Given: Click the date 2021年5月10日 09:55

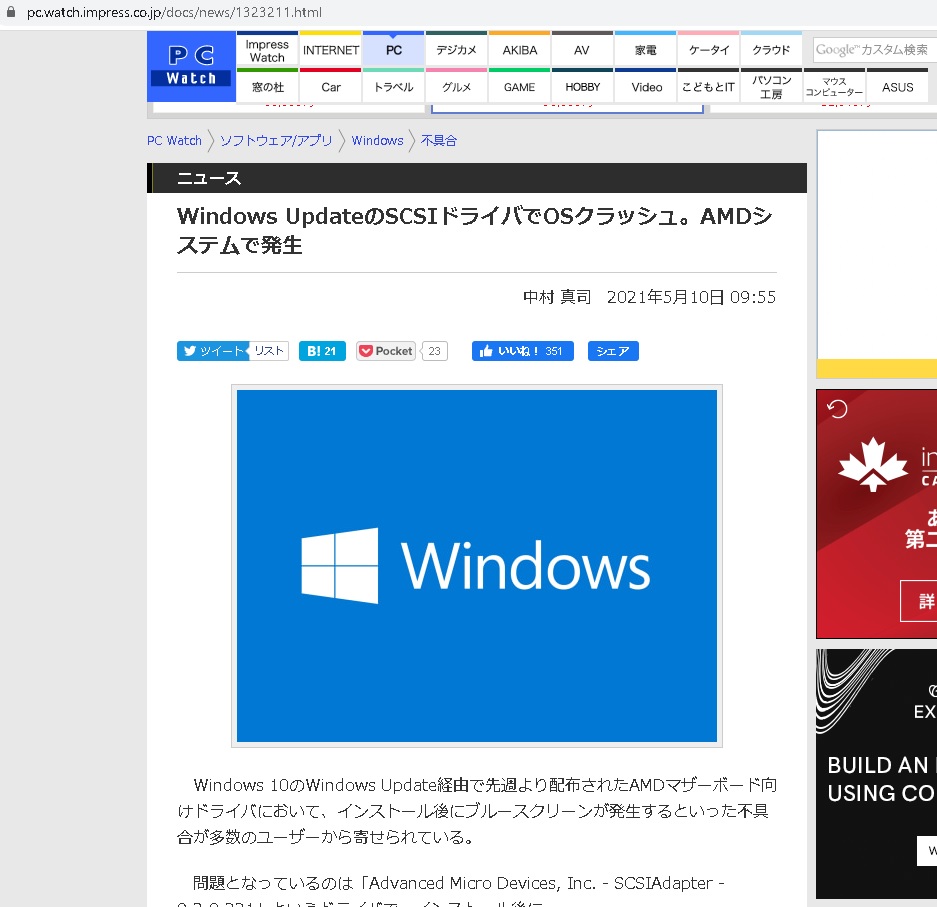Looking at the screenshot, I should point(691,297).
